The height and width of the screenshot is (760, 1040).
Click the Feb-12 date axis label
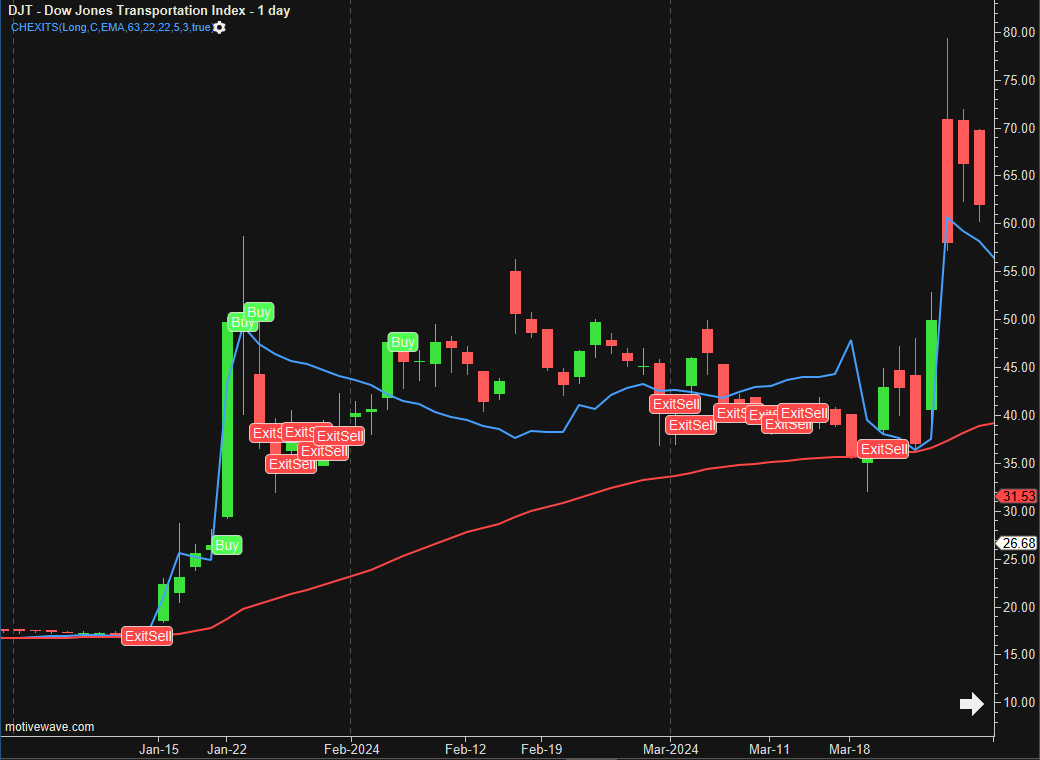[465, 749]
